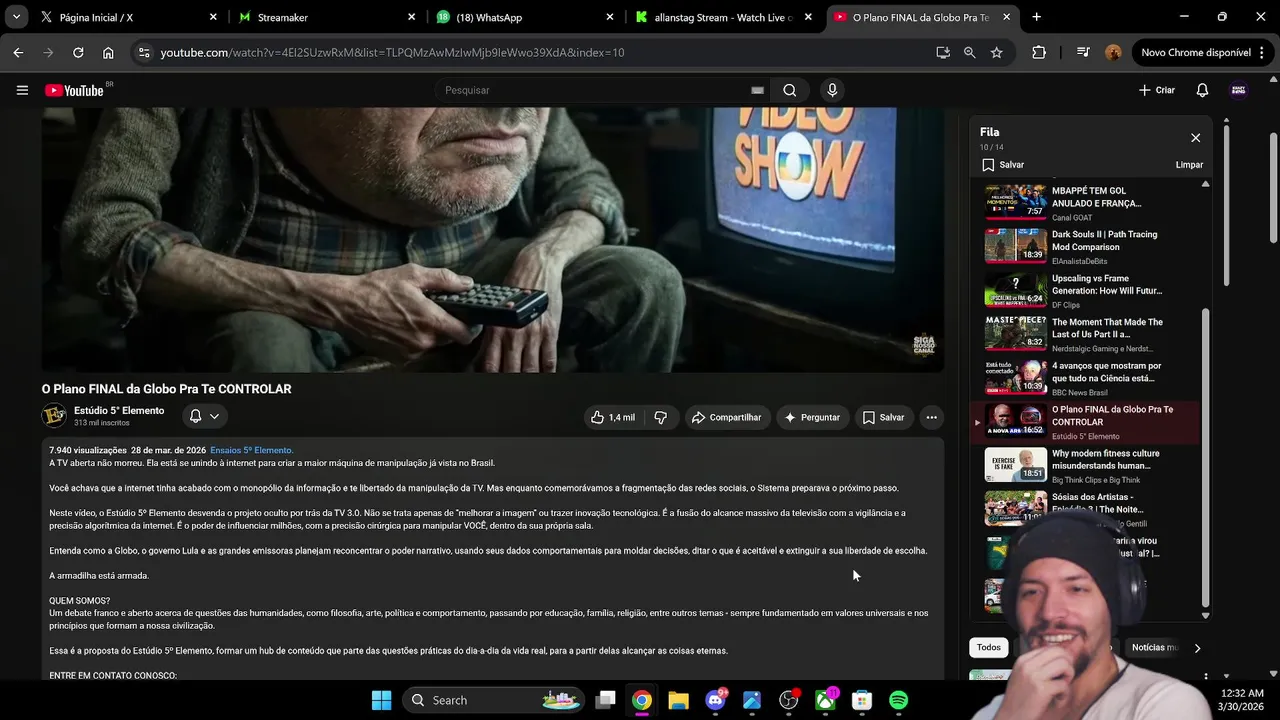Close the O Plano FINAL da Globo tab
The height and width of the screenshot is (720, 1280).
click(1007, 17)
